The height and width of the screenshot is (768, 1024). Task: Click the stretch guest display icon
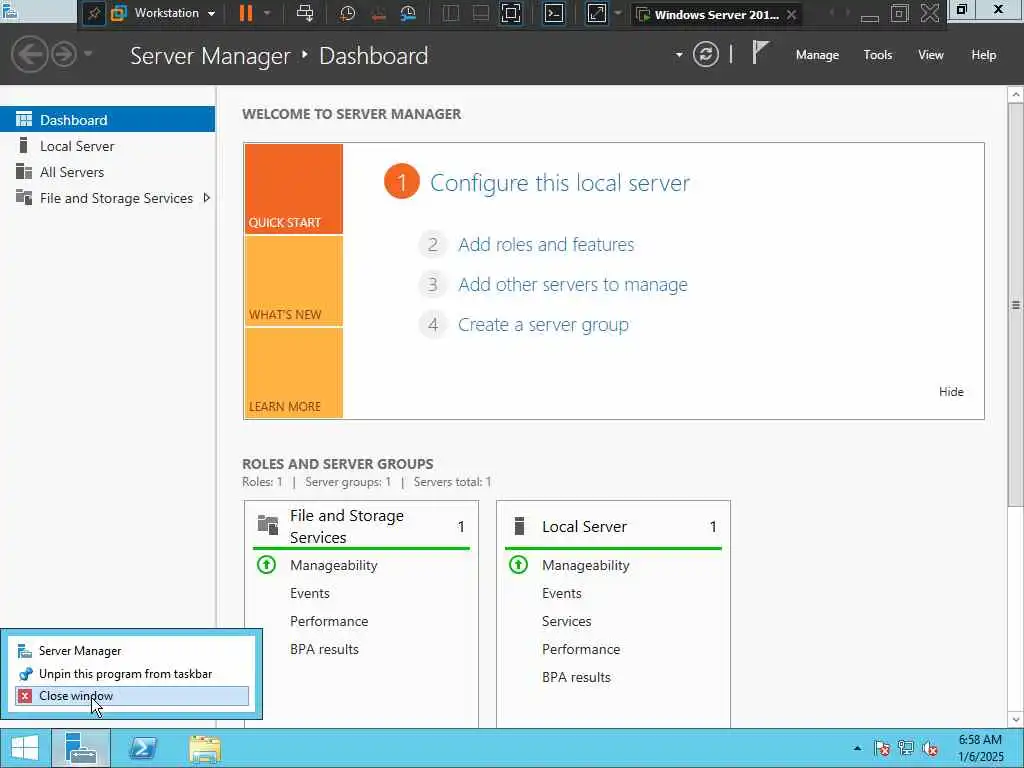click(x=597, y=13)
